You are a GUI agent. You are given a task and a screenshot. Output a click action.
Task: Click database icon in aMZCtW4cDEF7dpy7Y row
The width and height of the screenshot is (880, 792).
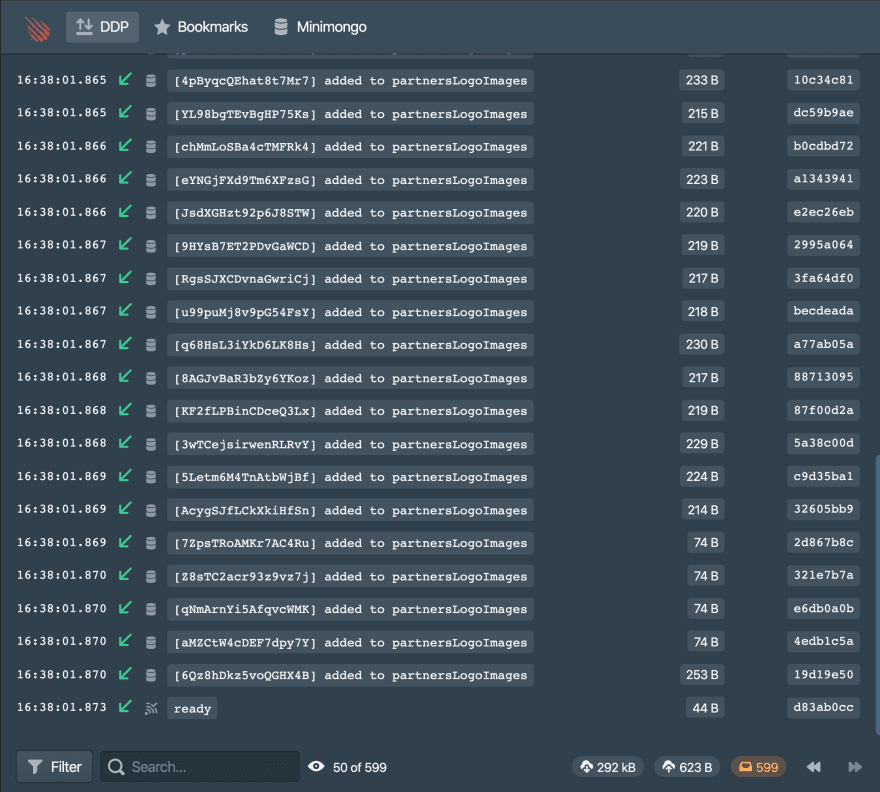coord(151,642)
